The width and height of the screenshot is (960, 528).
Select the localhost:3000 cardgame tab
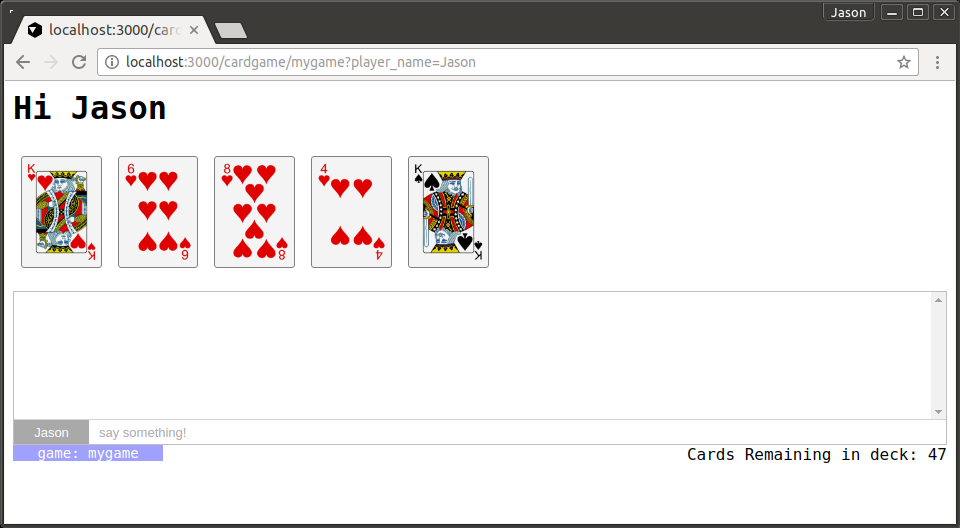(114, 30)
